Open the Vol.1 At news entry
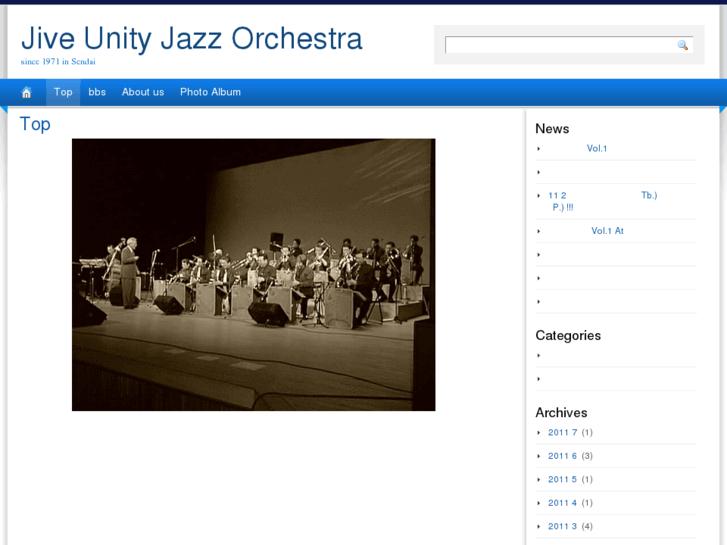Viewport: 727px width, 545px height. 607,231
